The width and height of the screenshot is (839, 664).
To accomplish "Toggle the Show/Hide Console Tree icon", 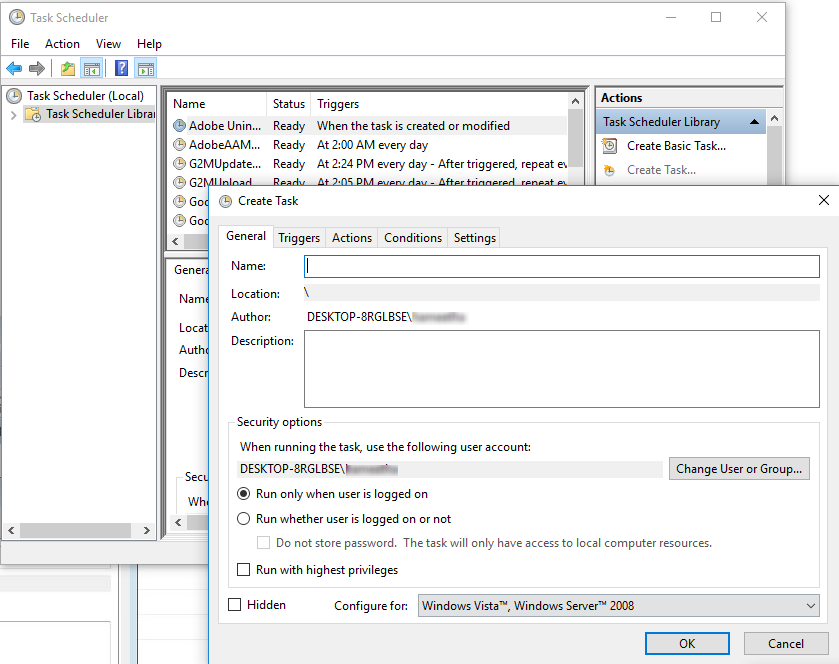I will coord(91,69).
